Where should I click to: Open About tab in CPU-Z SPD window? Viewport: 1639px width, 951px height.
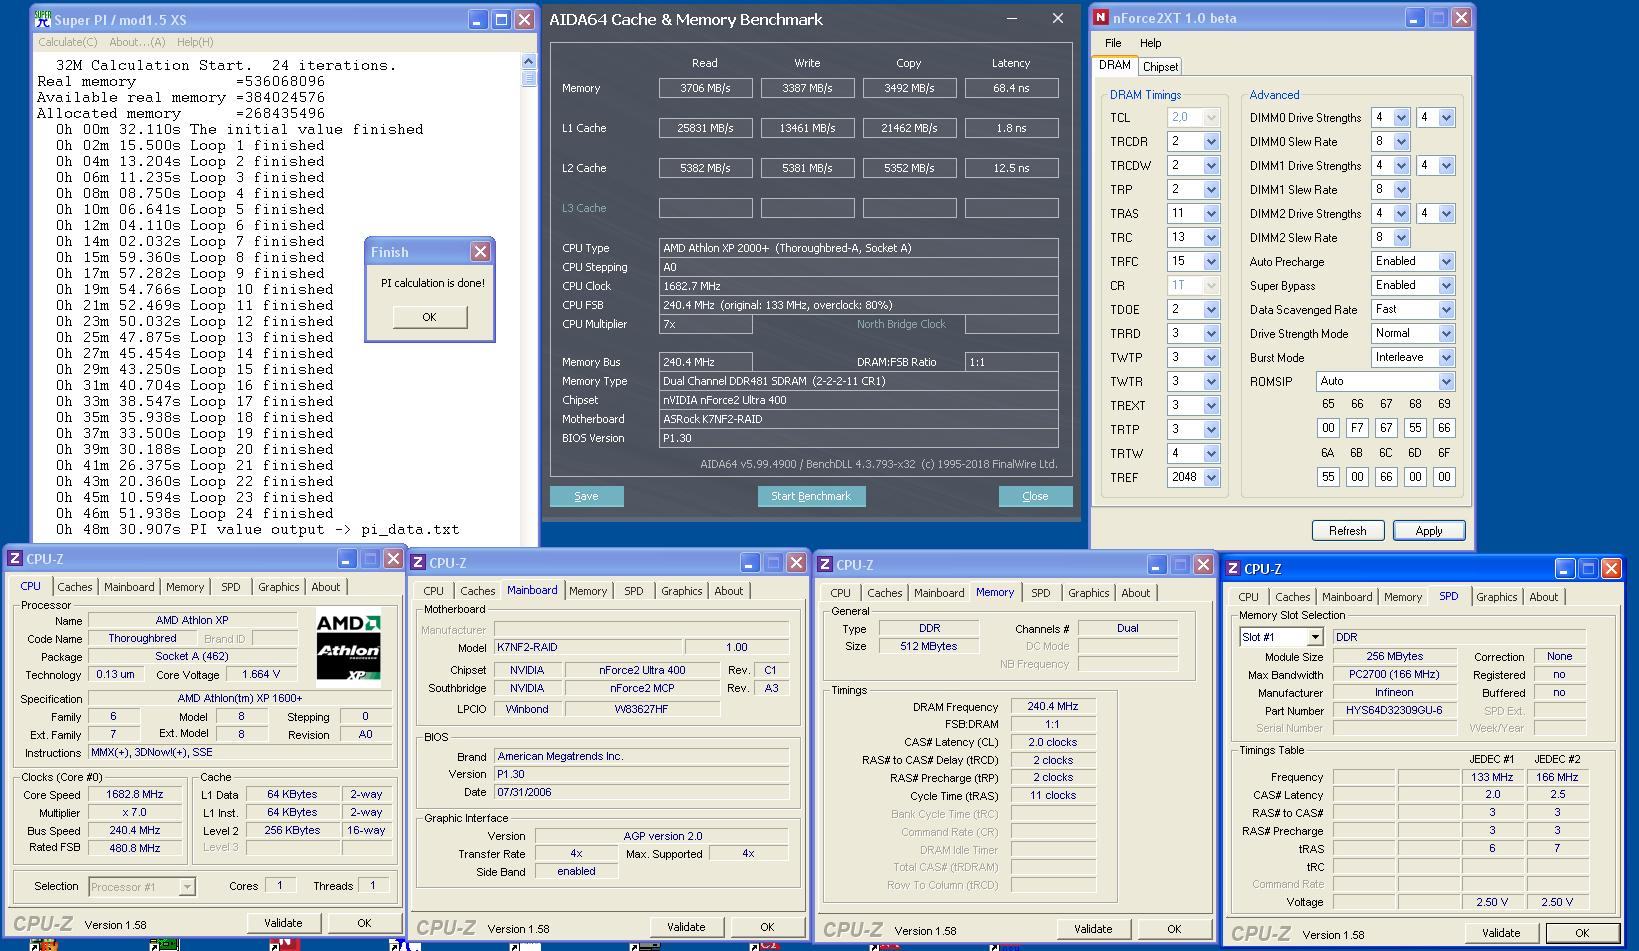click(1544, 597)
